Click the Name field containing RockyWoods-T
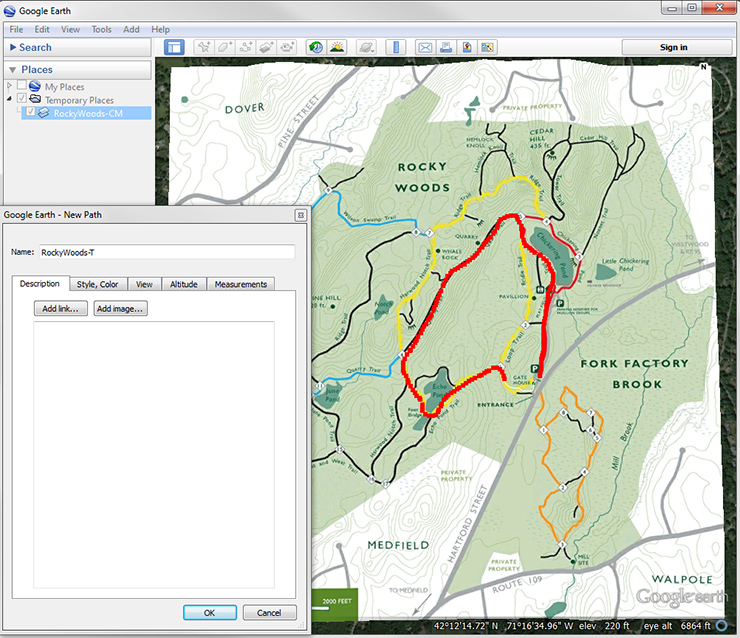740x638 pixels. [x=166, y=252]
